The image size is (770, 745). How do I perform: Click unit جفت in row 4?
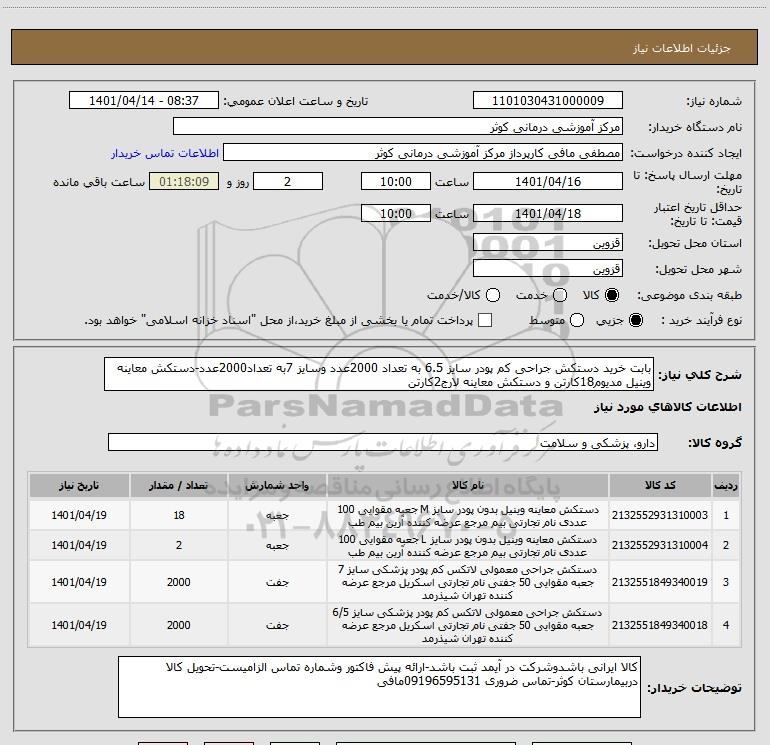point(277,625)
